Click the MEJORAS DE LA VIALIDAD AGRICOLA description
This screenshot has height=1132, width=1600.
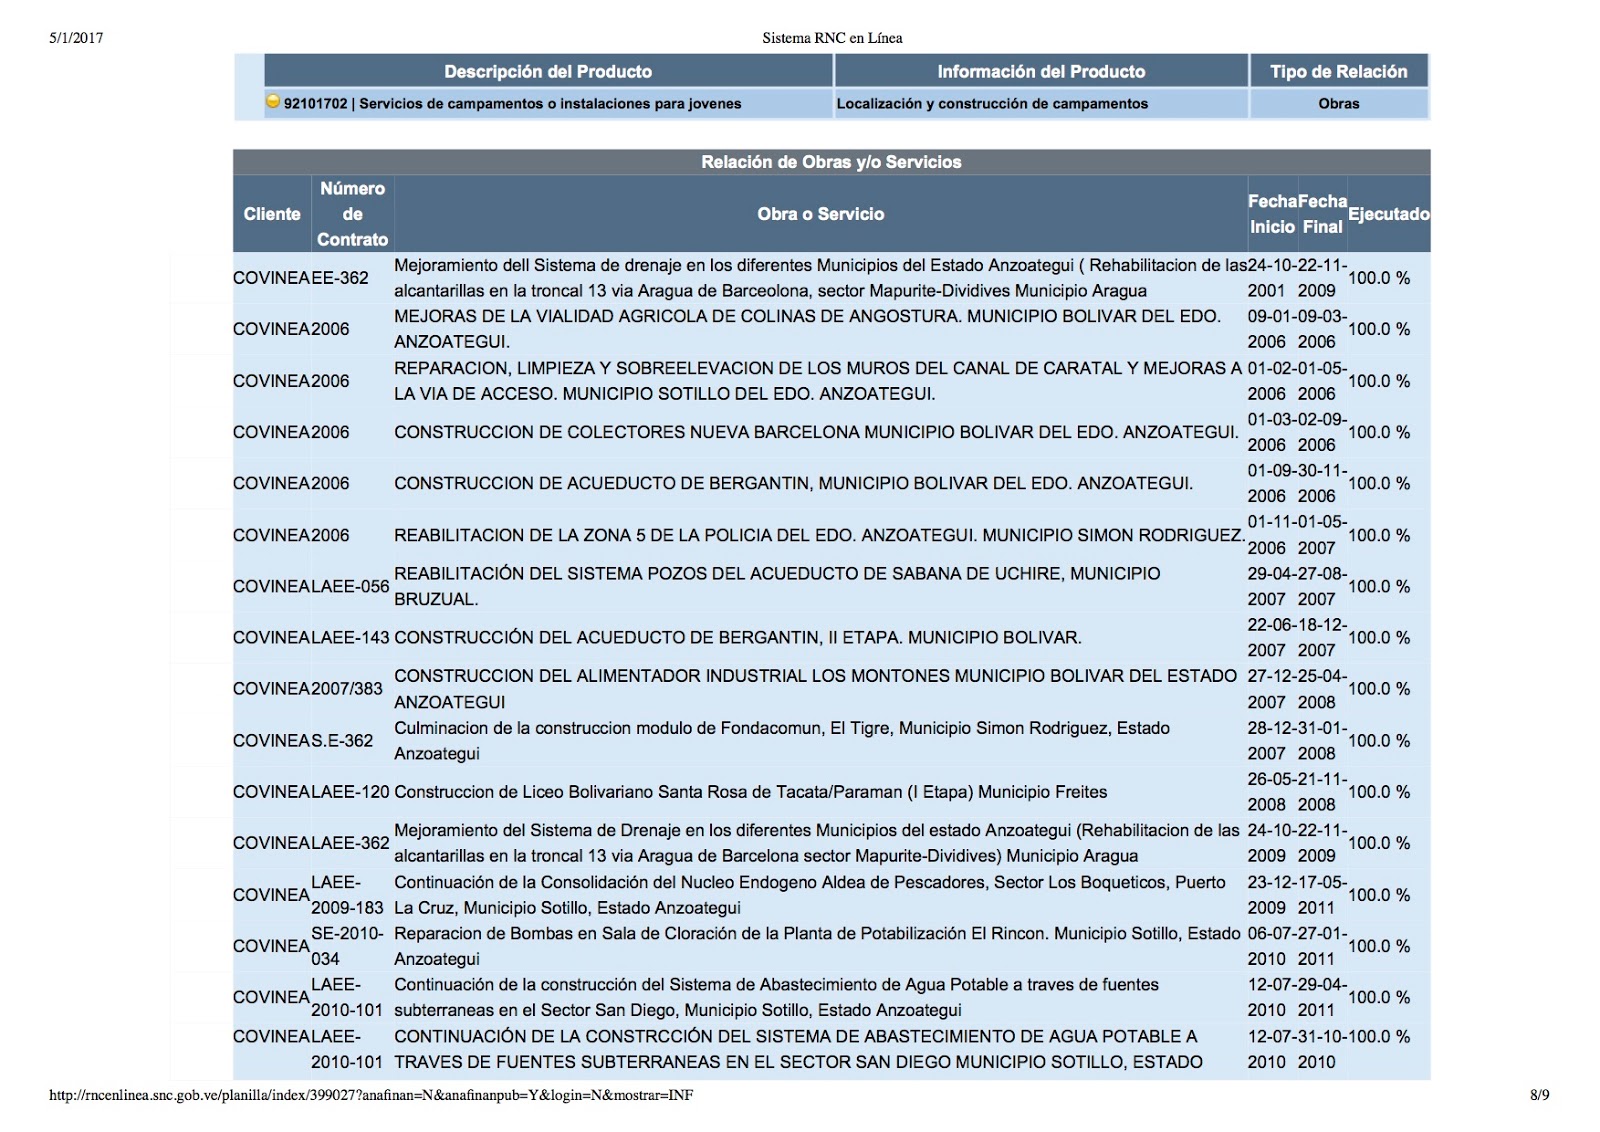(x=807, y=329)
